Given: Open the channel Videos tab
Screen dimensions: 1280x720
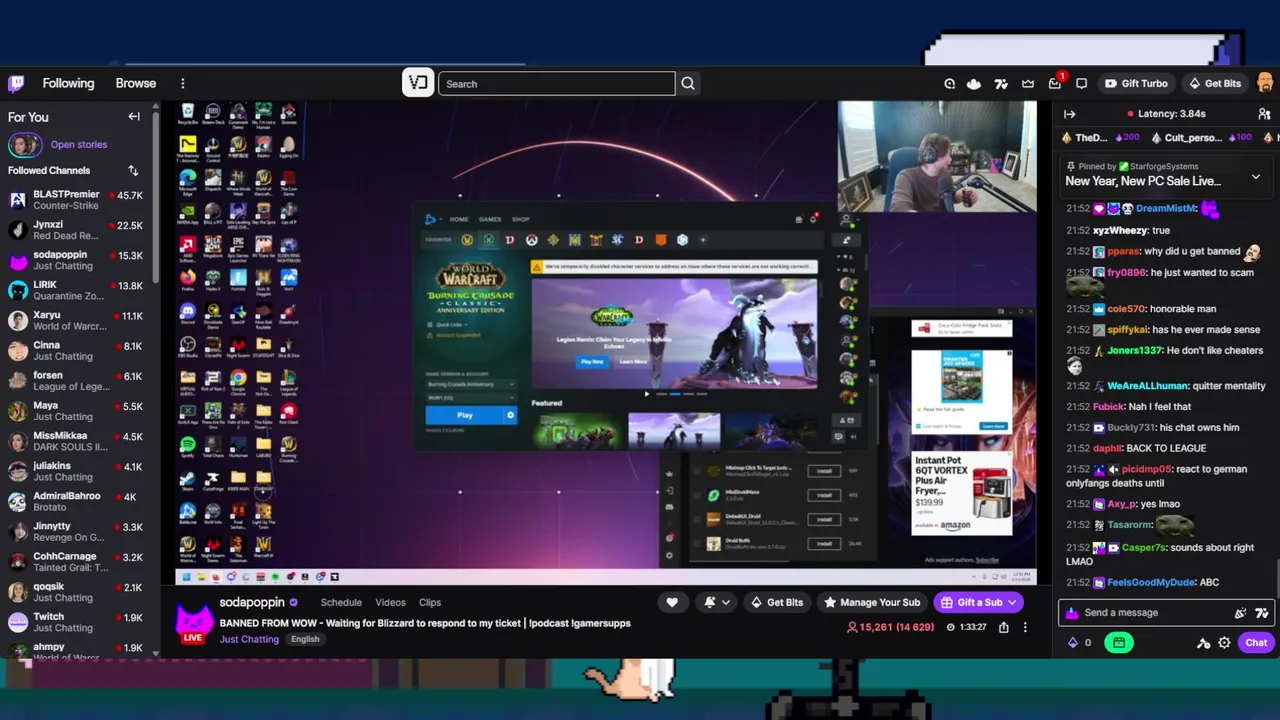Looking at the screenshot, I should point(390,602).
